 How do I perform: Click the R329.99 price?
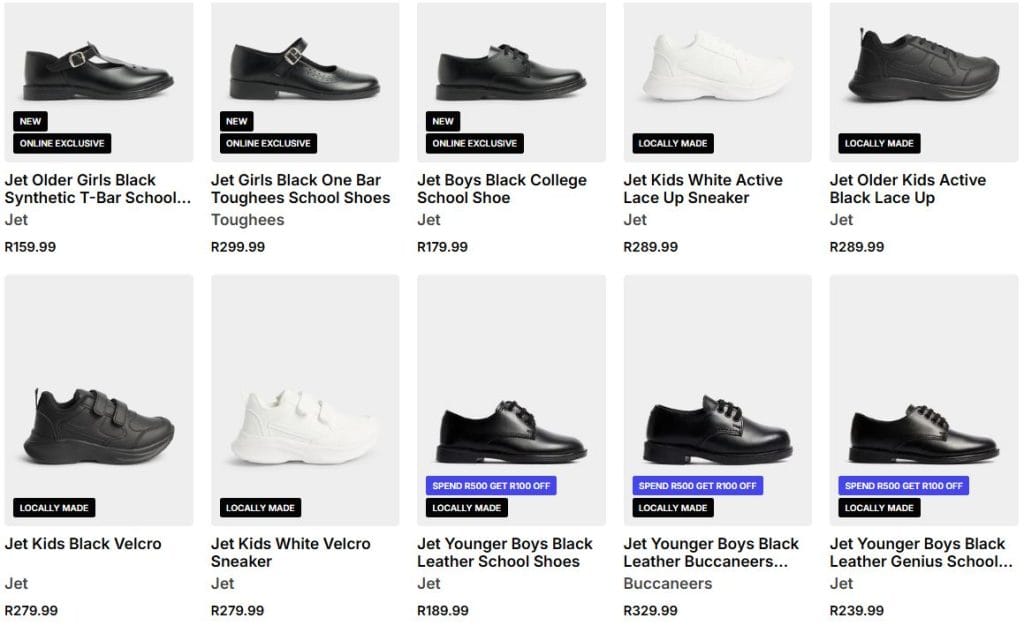point(650,611)
